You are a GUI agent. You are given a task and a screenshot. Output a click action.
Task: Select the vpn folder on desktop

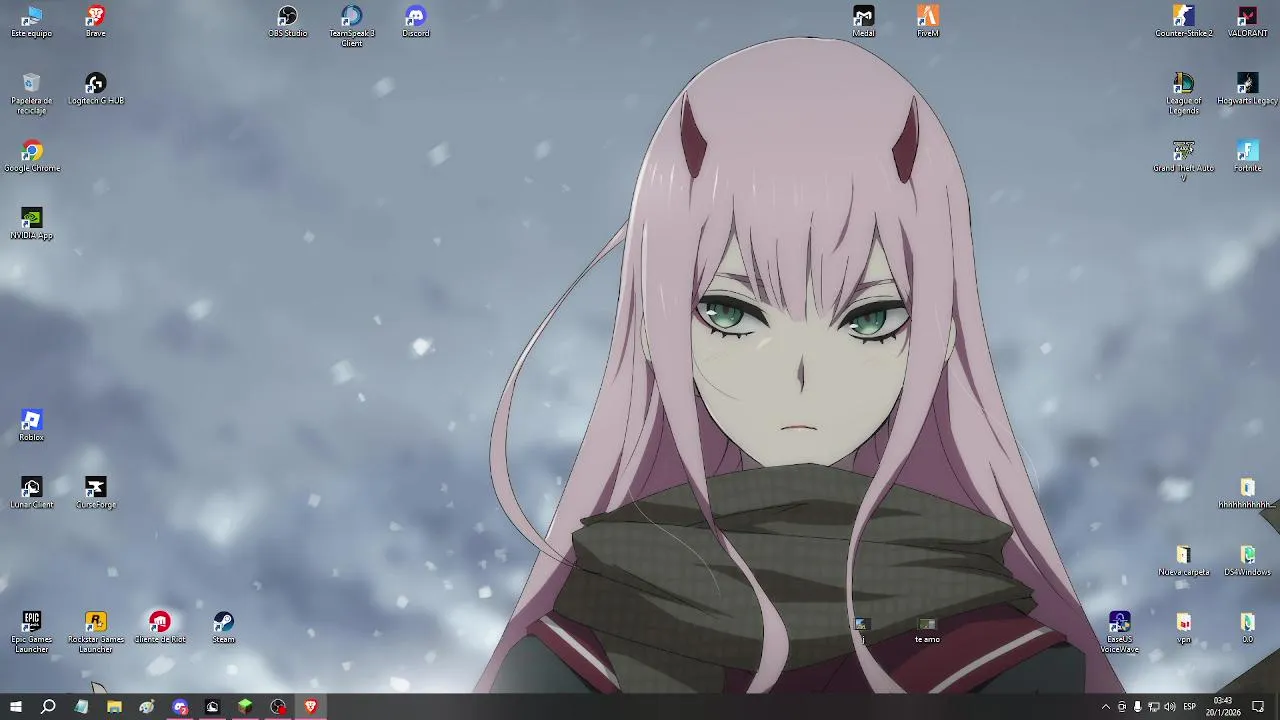click(1184, 628)
